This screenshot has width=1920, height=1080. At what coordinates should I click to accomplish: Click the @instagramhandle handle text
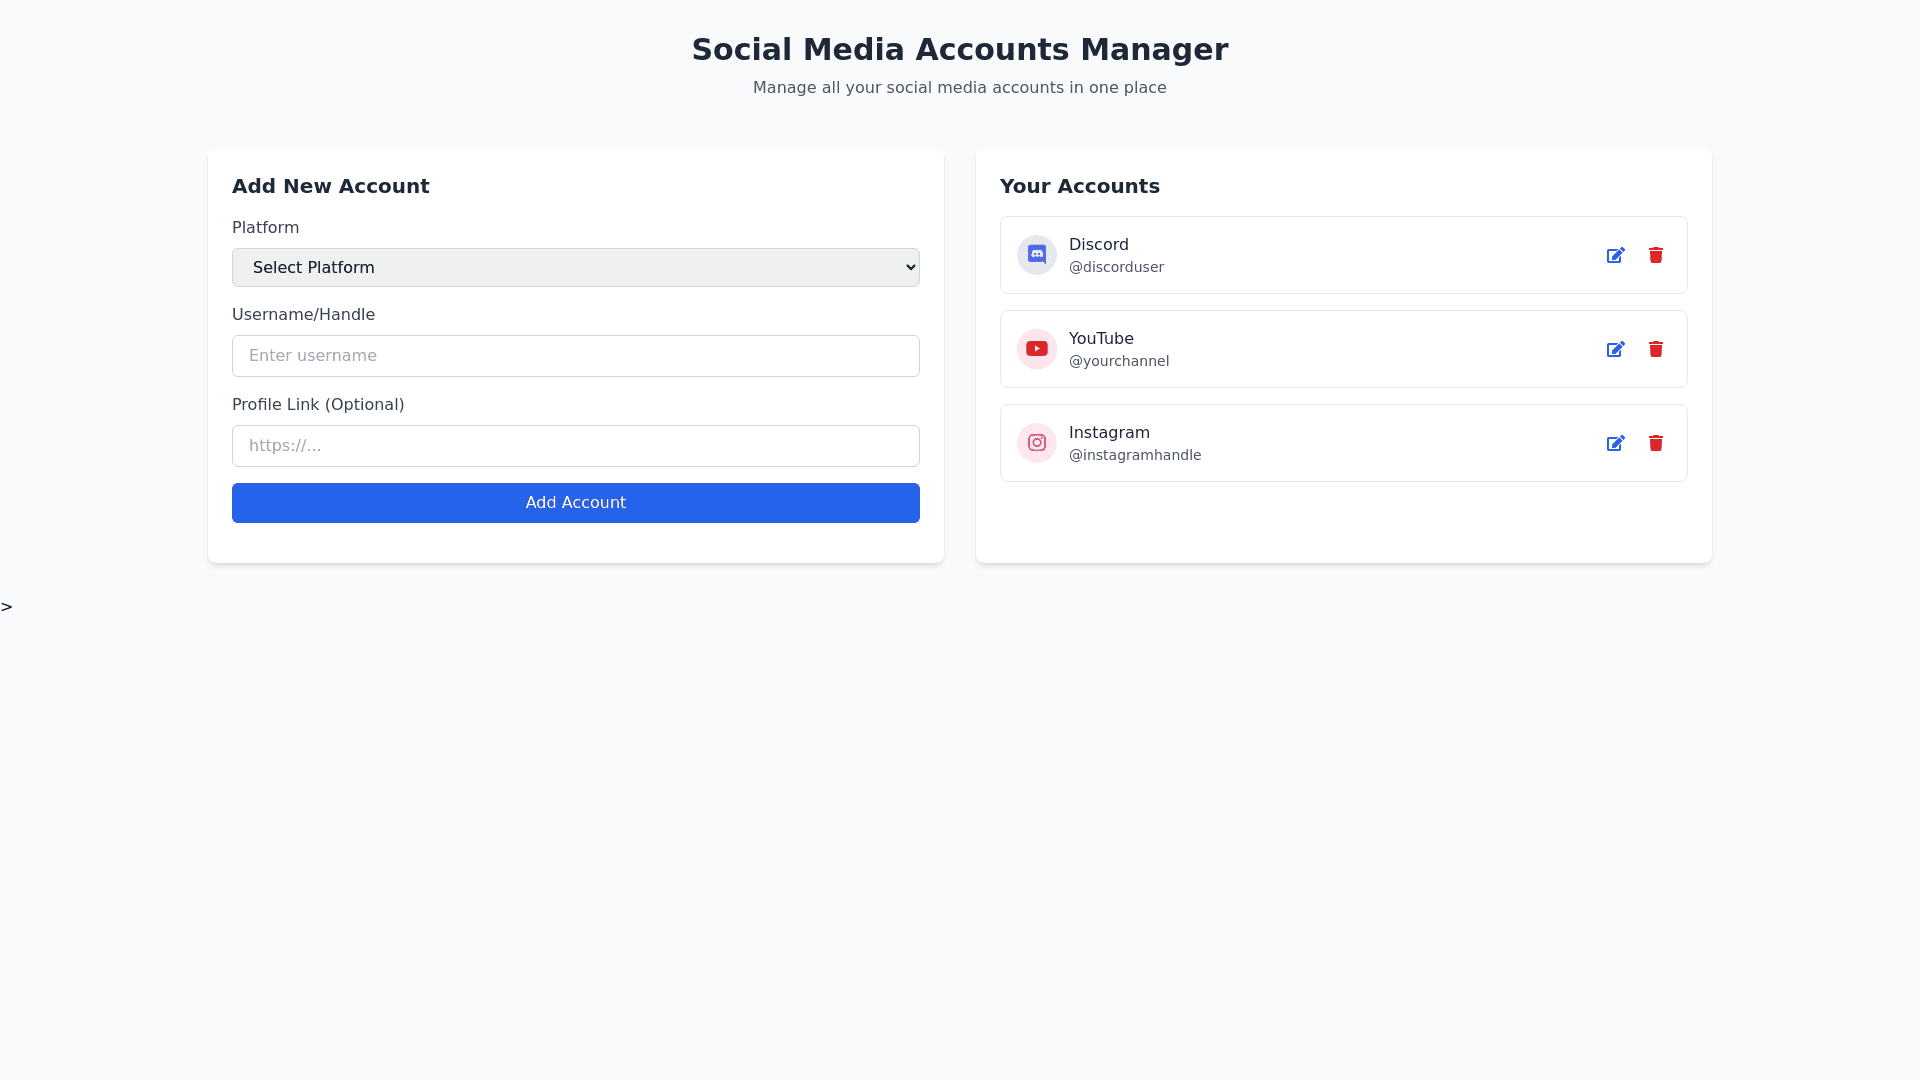coord(1134,455)
